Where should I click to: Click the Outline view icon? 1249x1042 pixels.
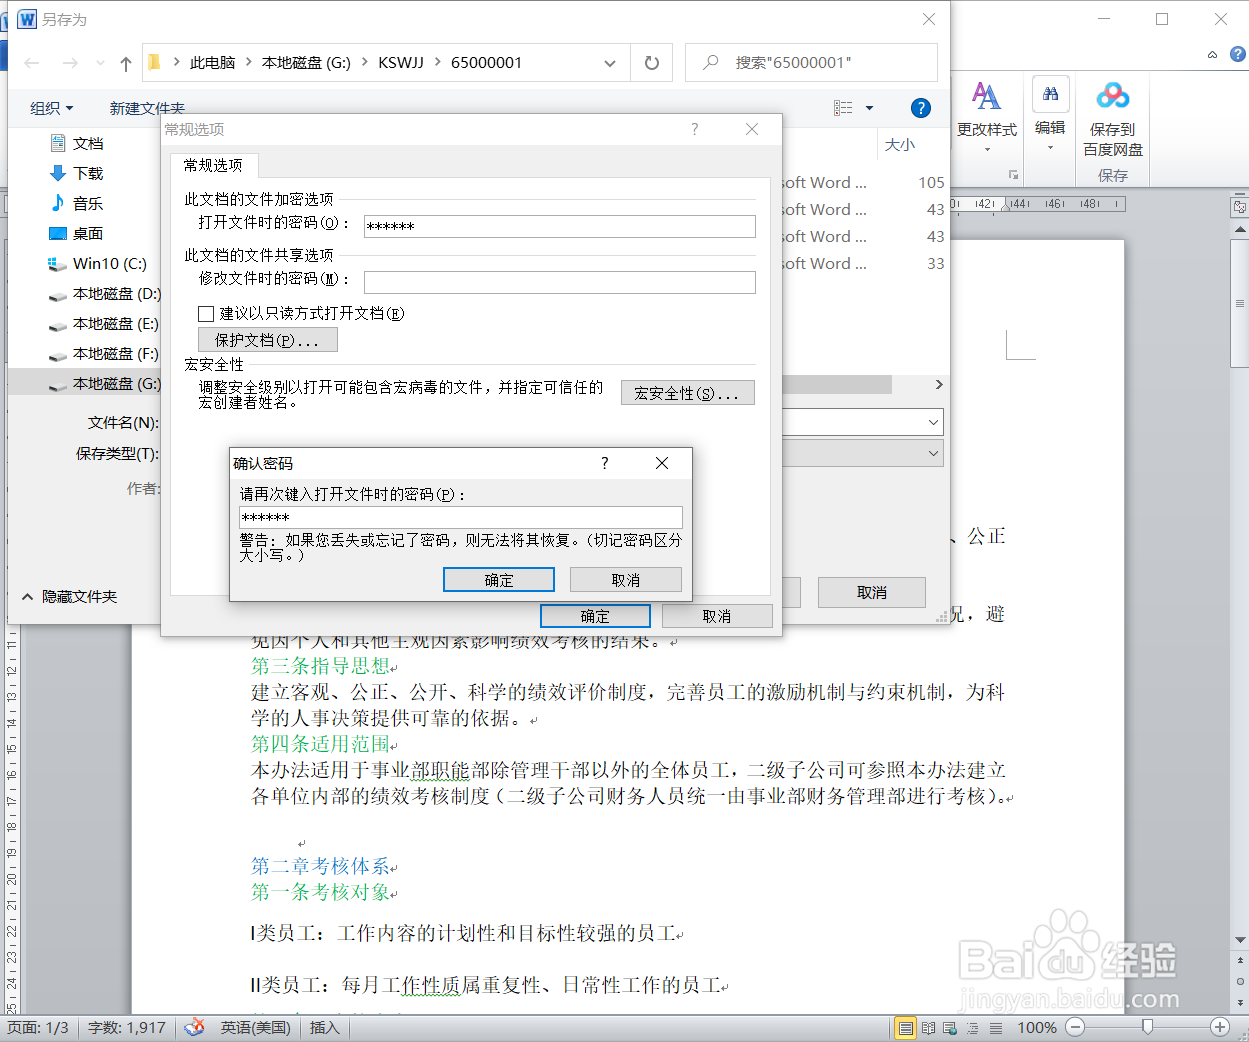pyautogui.click(x=971, y=1027)
